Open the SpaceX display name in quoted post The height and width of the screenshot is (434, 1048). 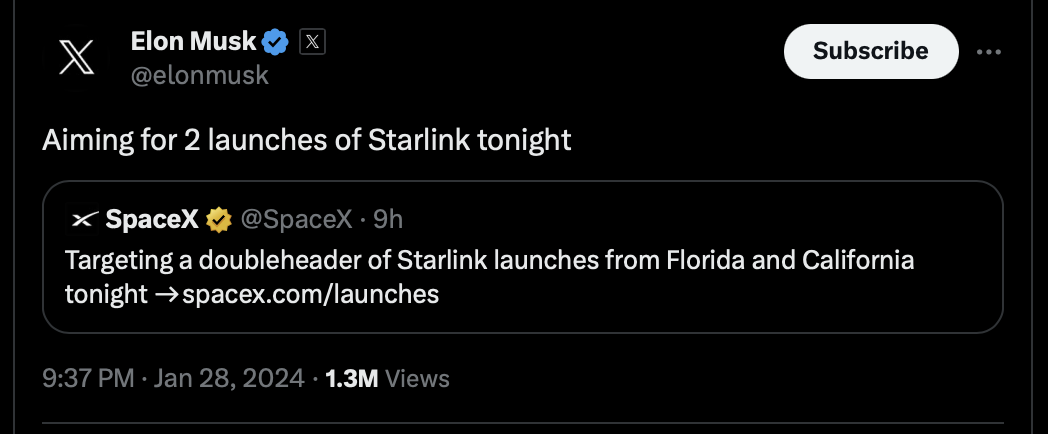[x=152, y=219]
